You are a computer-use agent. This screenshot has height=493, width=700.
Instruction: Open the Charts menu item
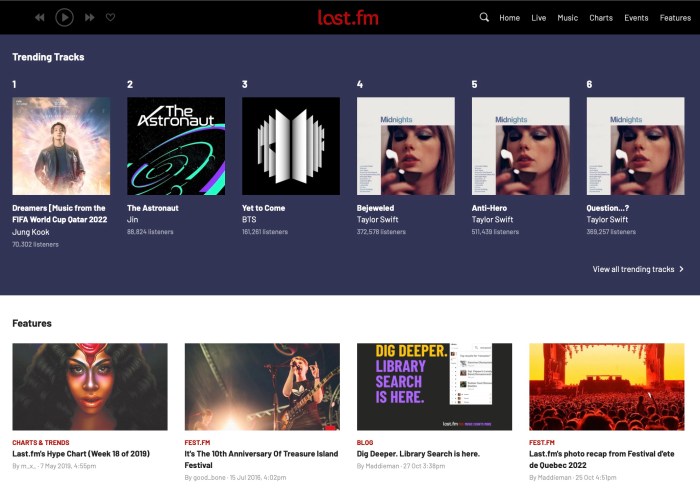pyautogui.click(x=601, y=18)
